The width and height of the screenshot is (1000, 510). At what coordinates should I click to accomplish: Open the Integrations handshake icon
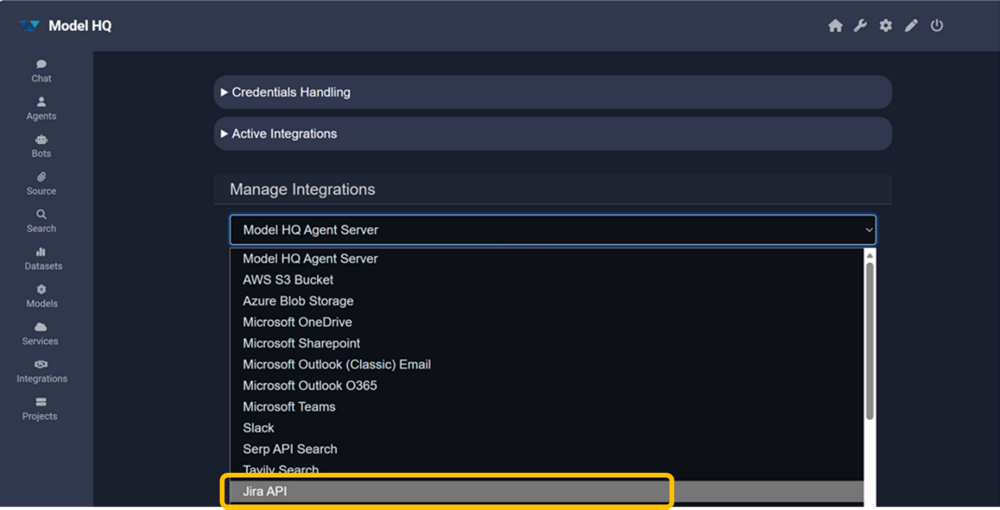(x=41, y=364)
